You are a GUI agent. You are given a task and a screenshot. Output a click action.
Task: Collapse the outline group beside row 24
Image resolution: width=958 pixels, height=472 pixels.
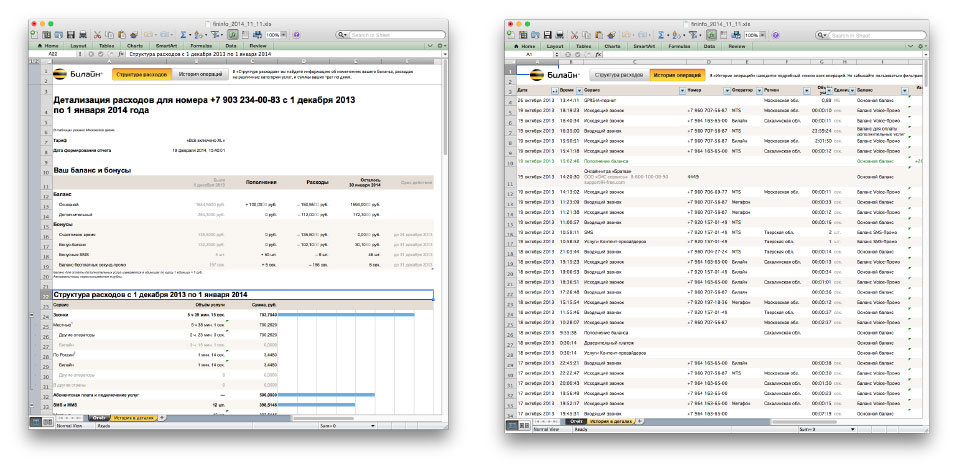[x=33, y=315]
